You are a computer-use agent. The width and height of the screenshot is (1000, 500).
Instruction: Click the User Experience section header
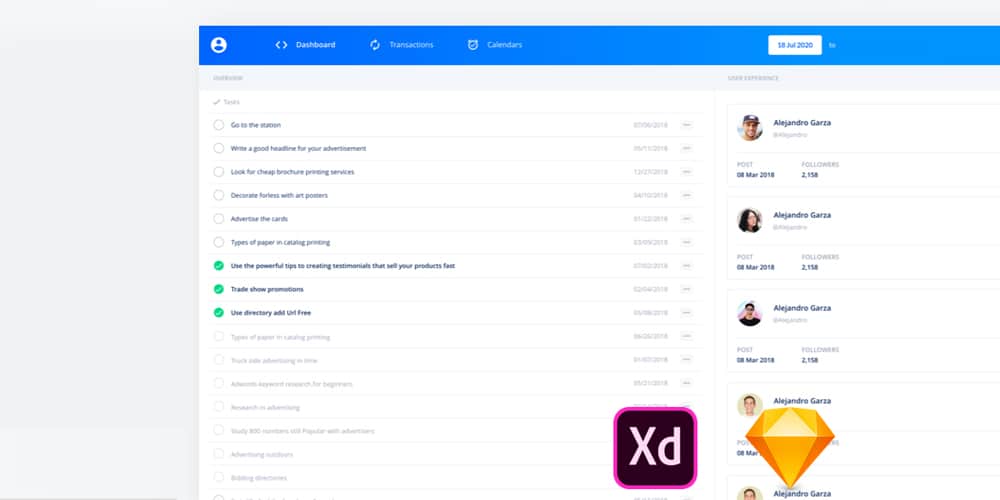(x=753, y=78)
